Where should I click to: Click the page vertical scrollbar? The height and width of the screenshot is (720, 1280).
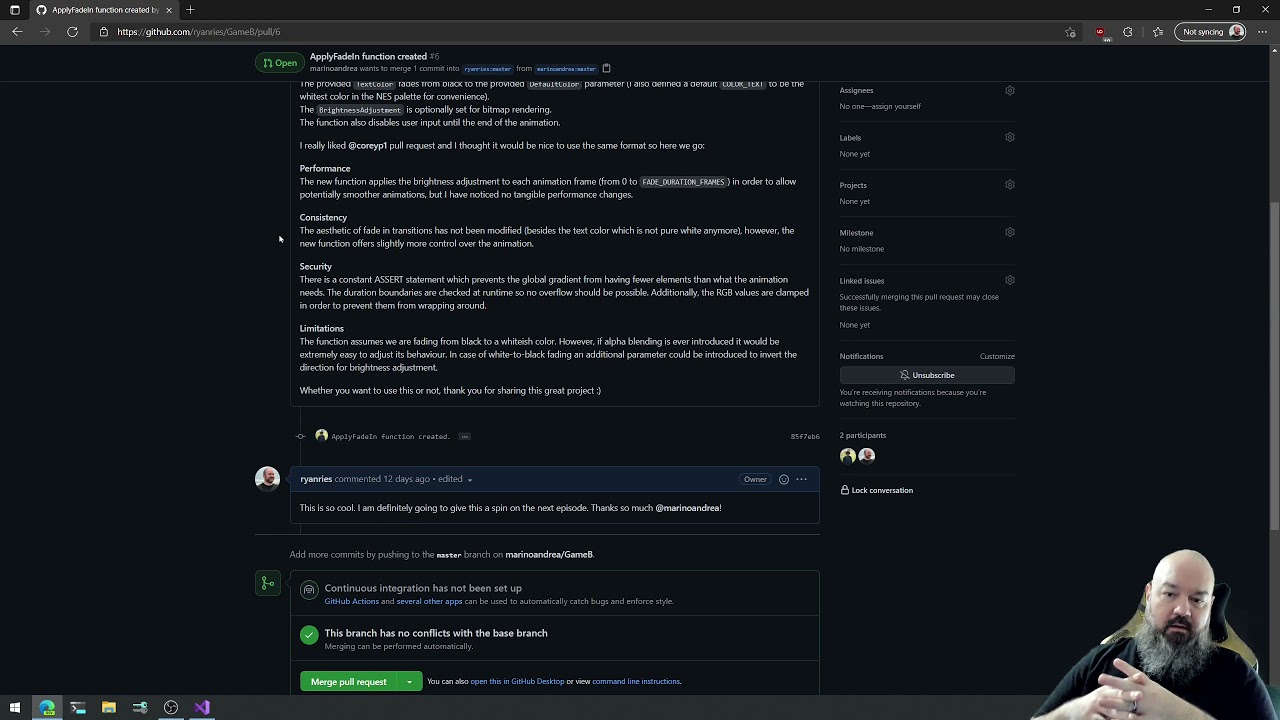click(1274, 365)
